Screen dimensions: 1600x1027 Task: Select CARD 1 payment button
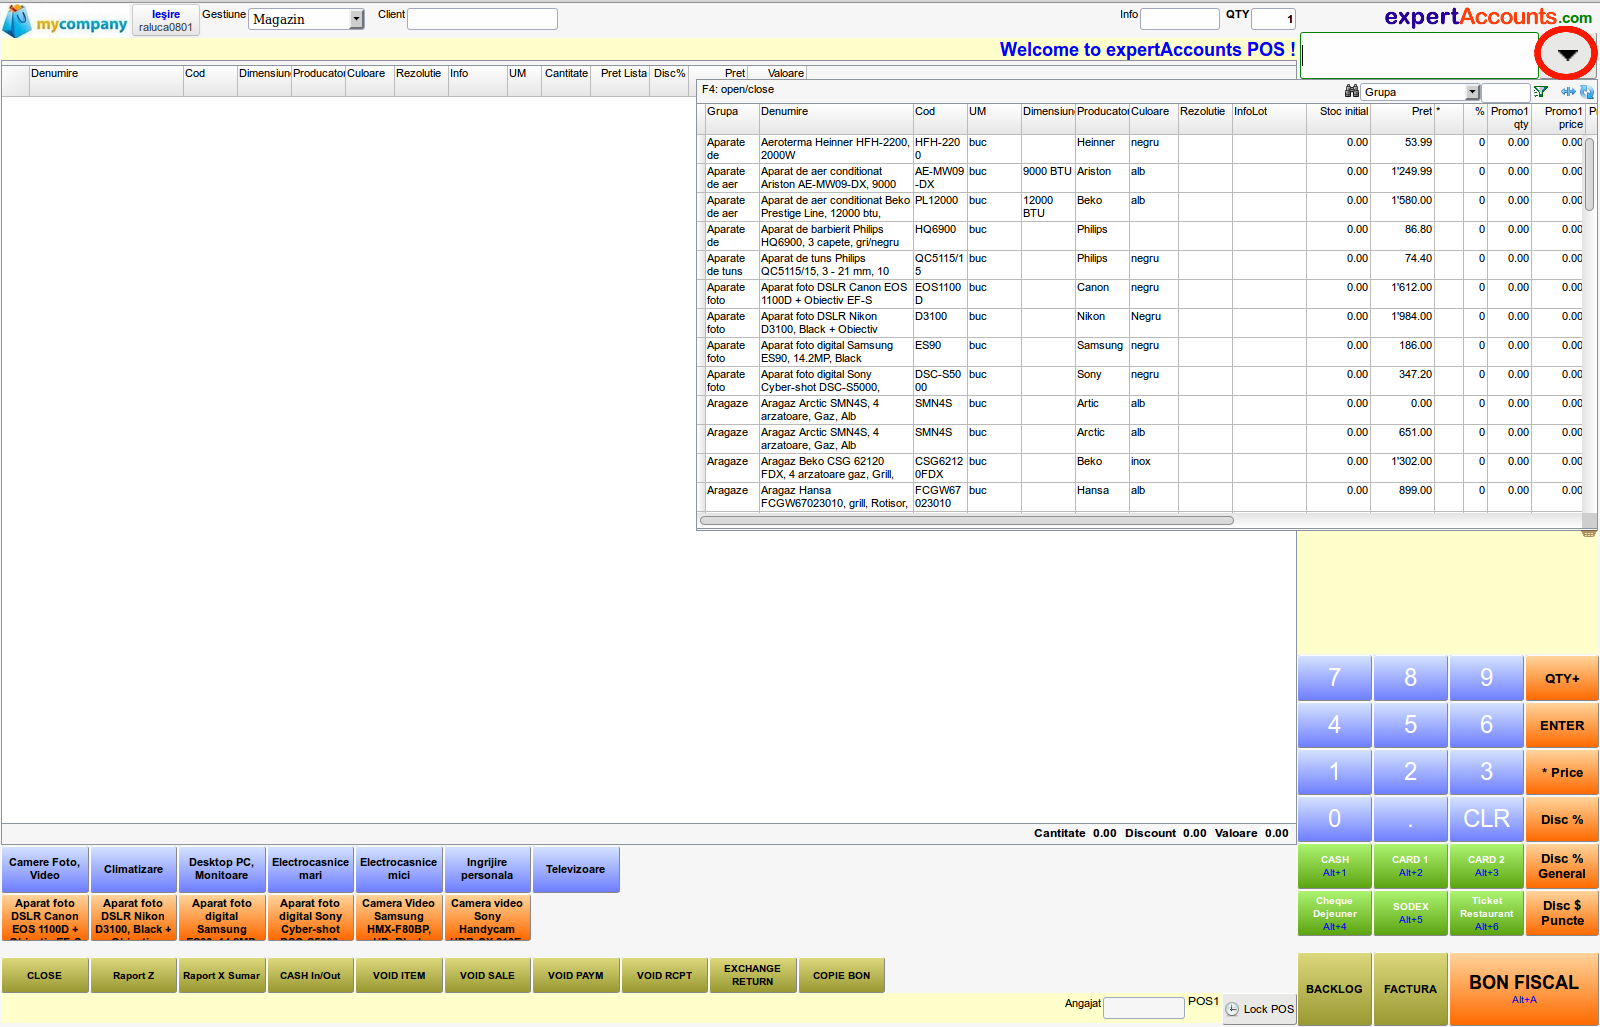tap(1410, 866)
